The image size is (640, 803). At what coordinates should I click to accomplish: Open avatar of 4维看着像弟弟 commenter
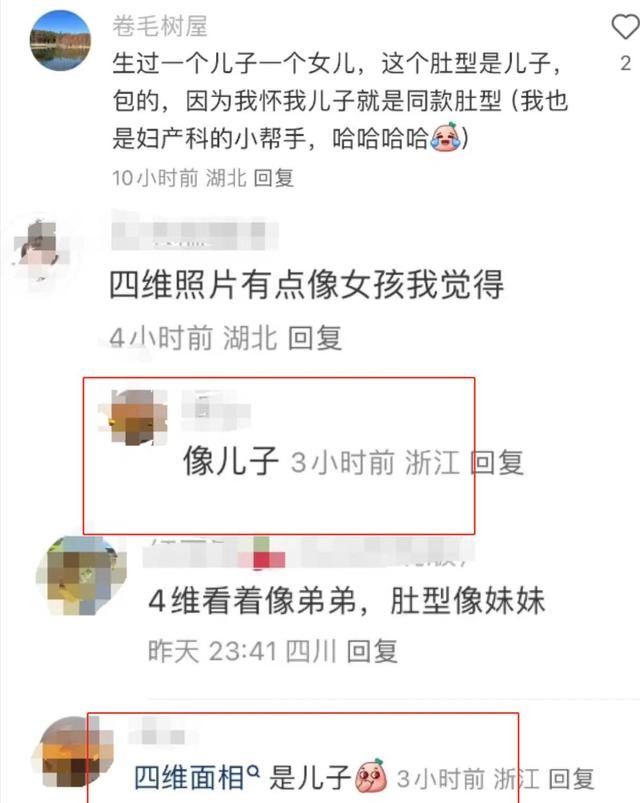81,575
